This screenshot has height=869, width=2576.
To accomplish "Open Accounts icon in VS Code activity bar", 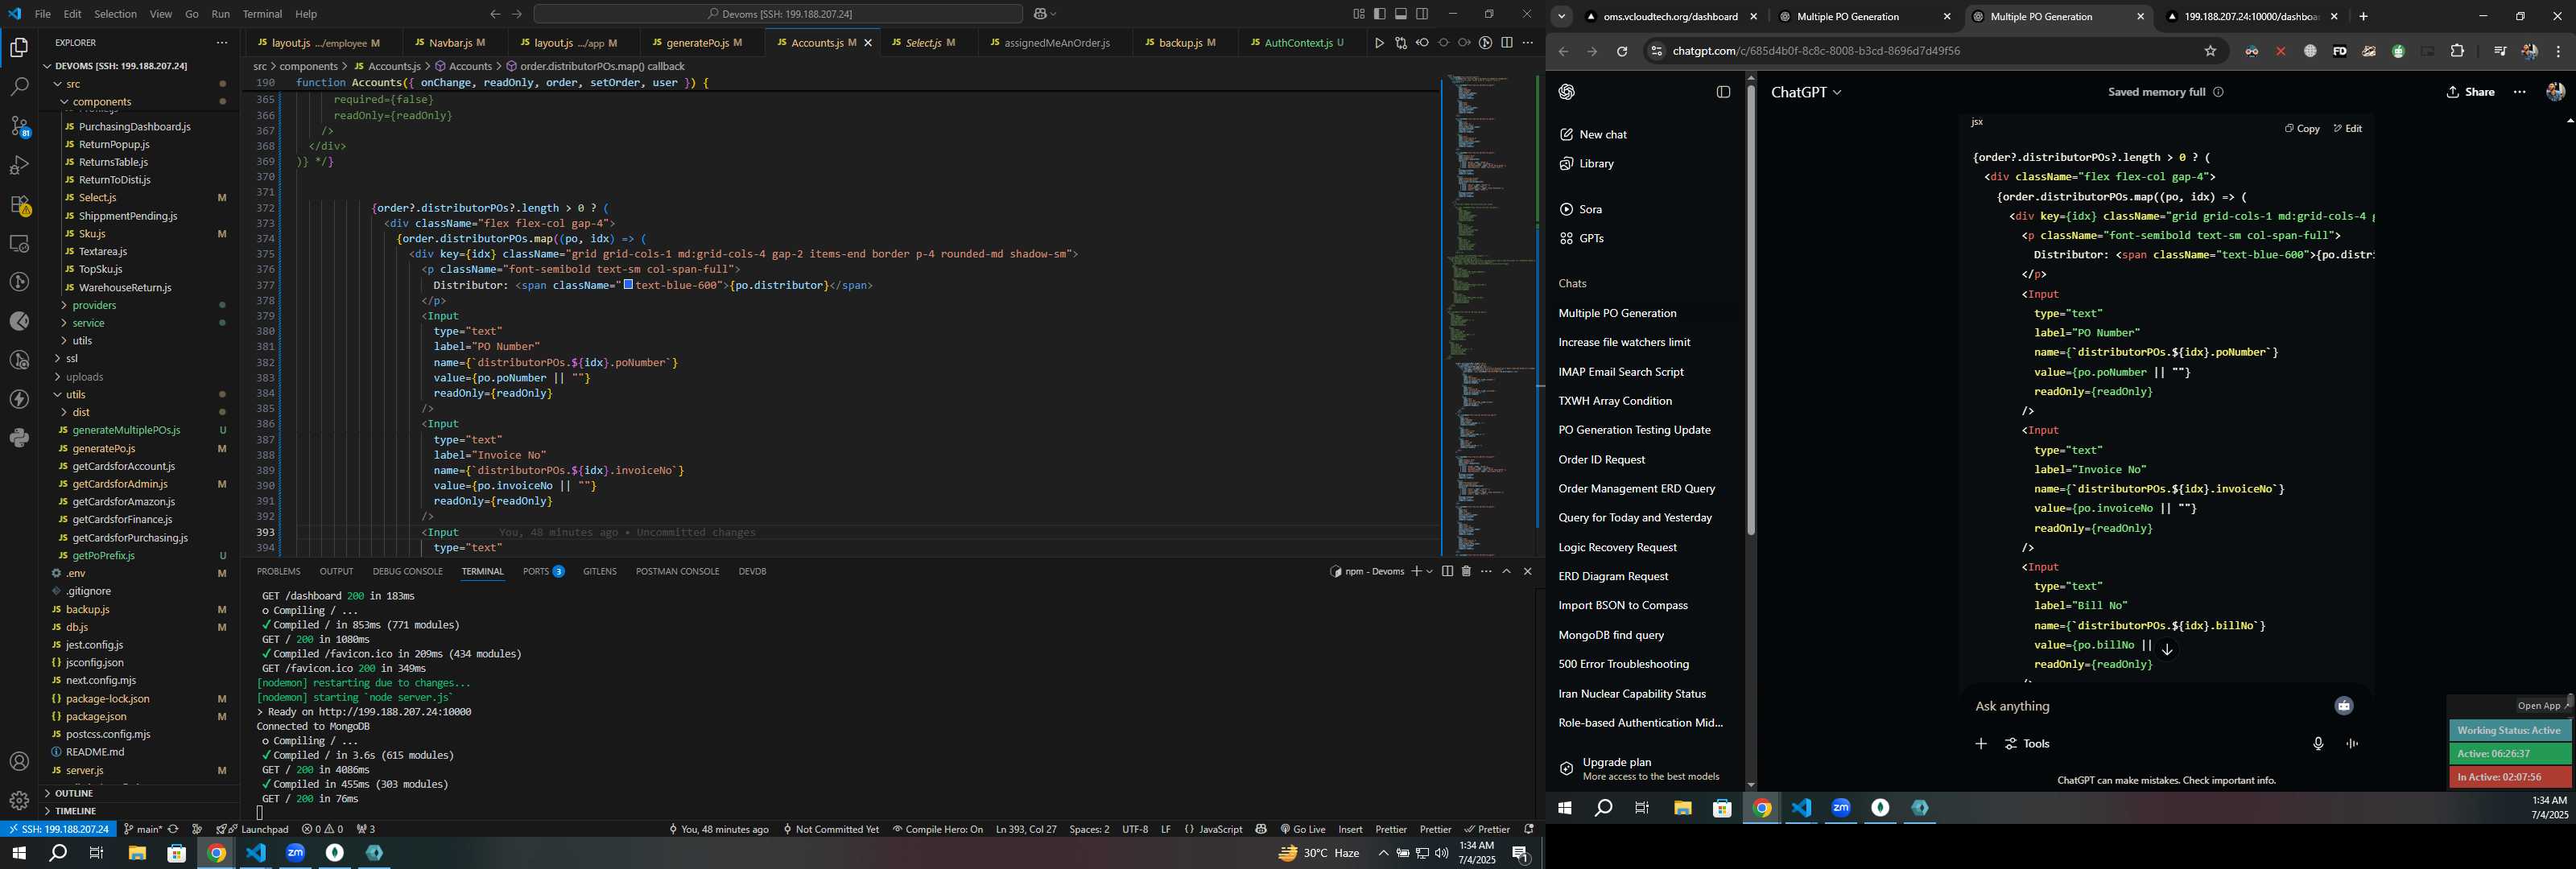I will click(19, 762).
